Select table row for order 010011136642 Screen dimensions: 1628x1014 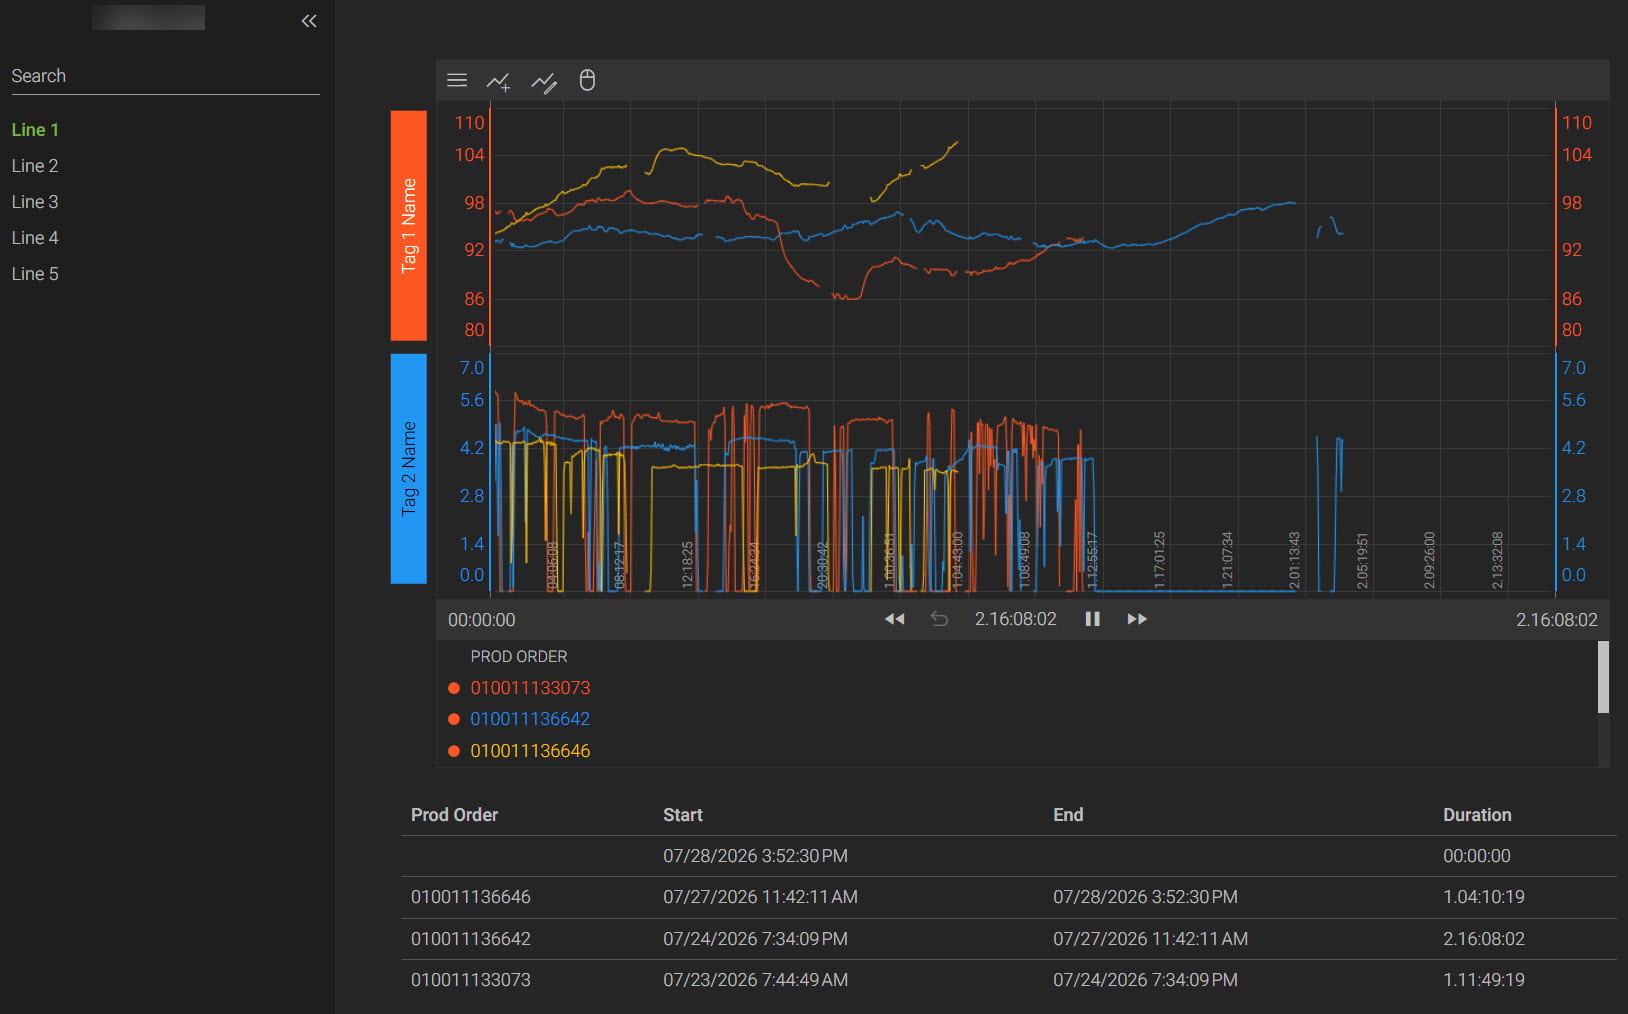(x=1009, y=939)
